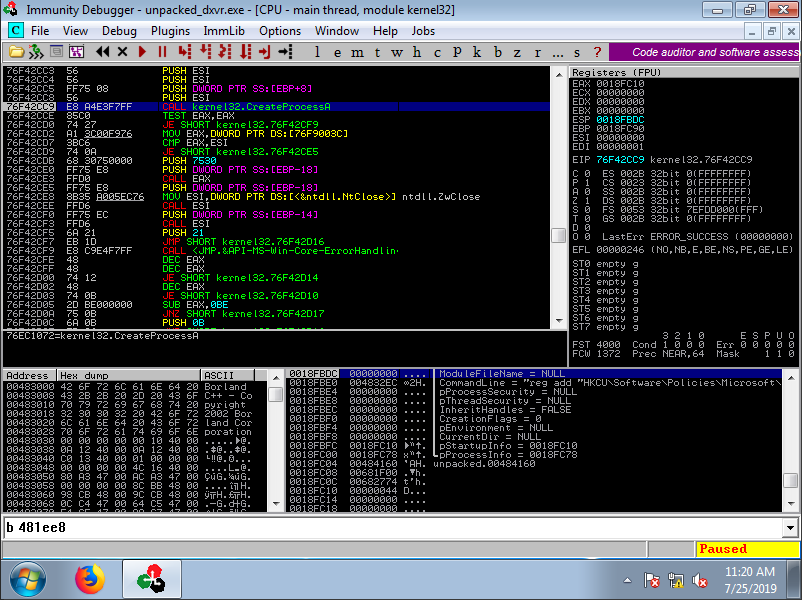Open the Help menu
The height and width of the screenshot is (600, 802).
(385, 31)
